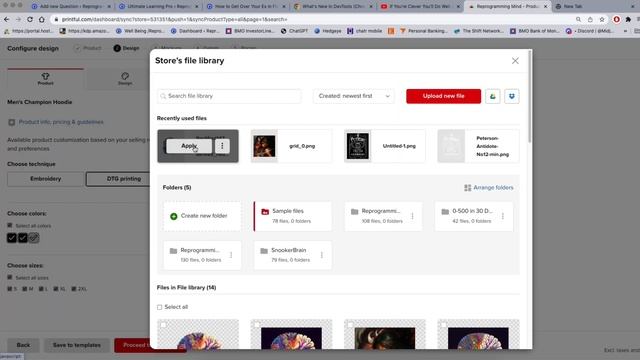Bookmark this page with star icon
This screenshot has width=640, height=360.
coord(602,19)
